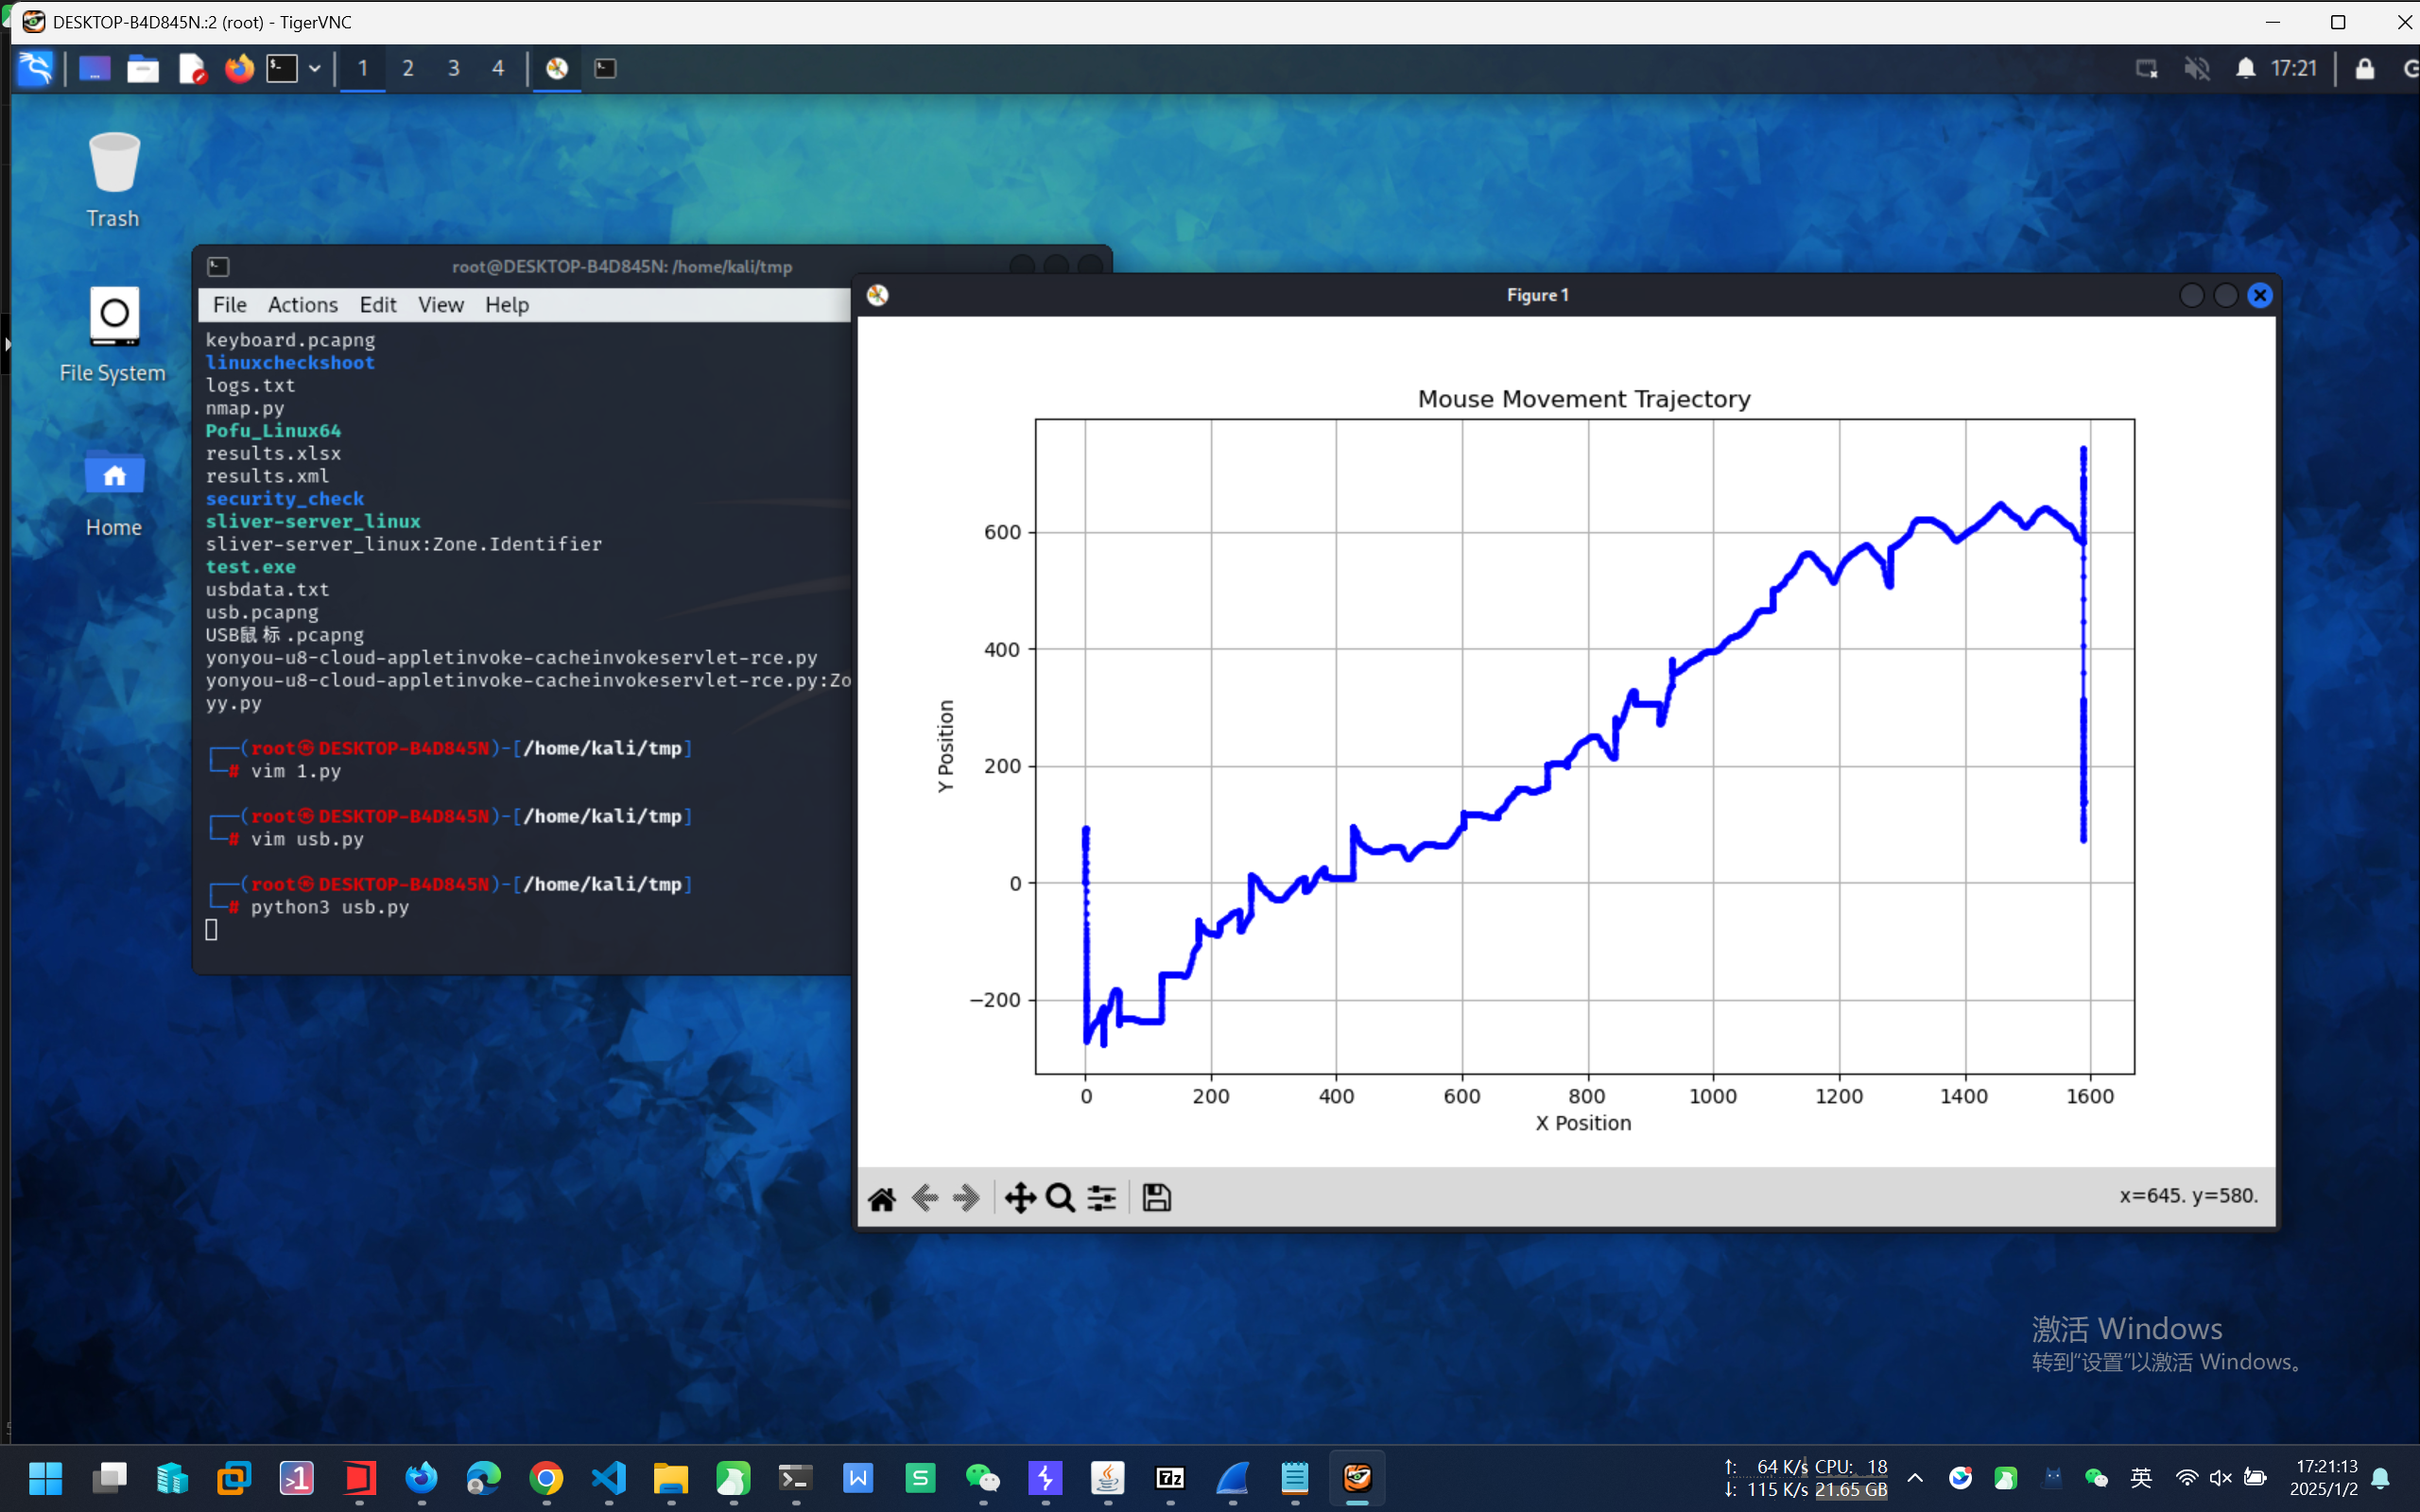Expand the Windows tray hidden icons chevron
Screen dimensions: 2420x1512
point(1914,1478)
